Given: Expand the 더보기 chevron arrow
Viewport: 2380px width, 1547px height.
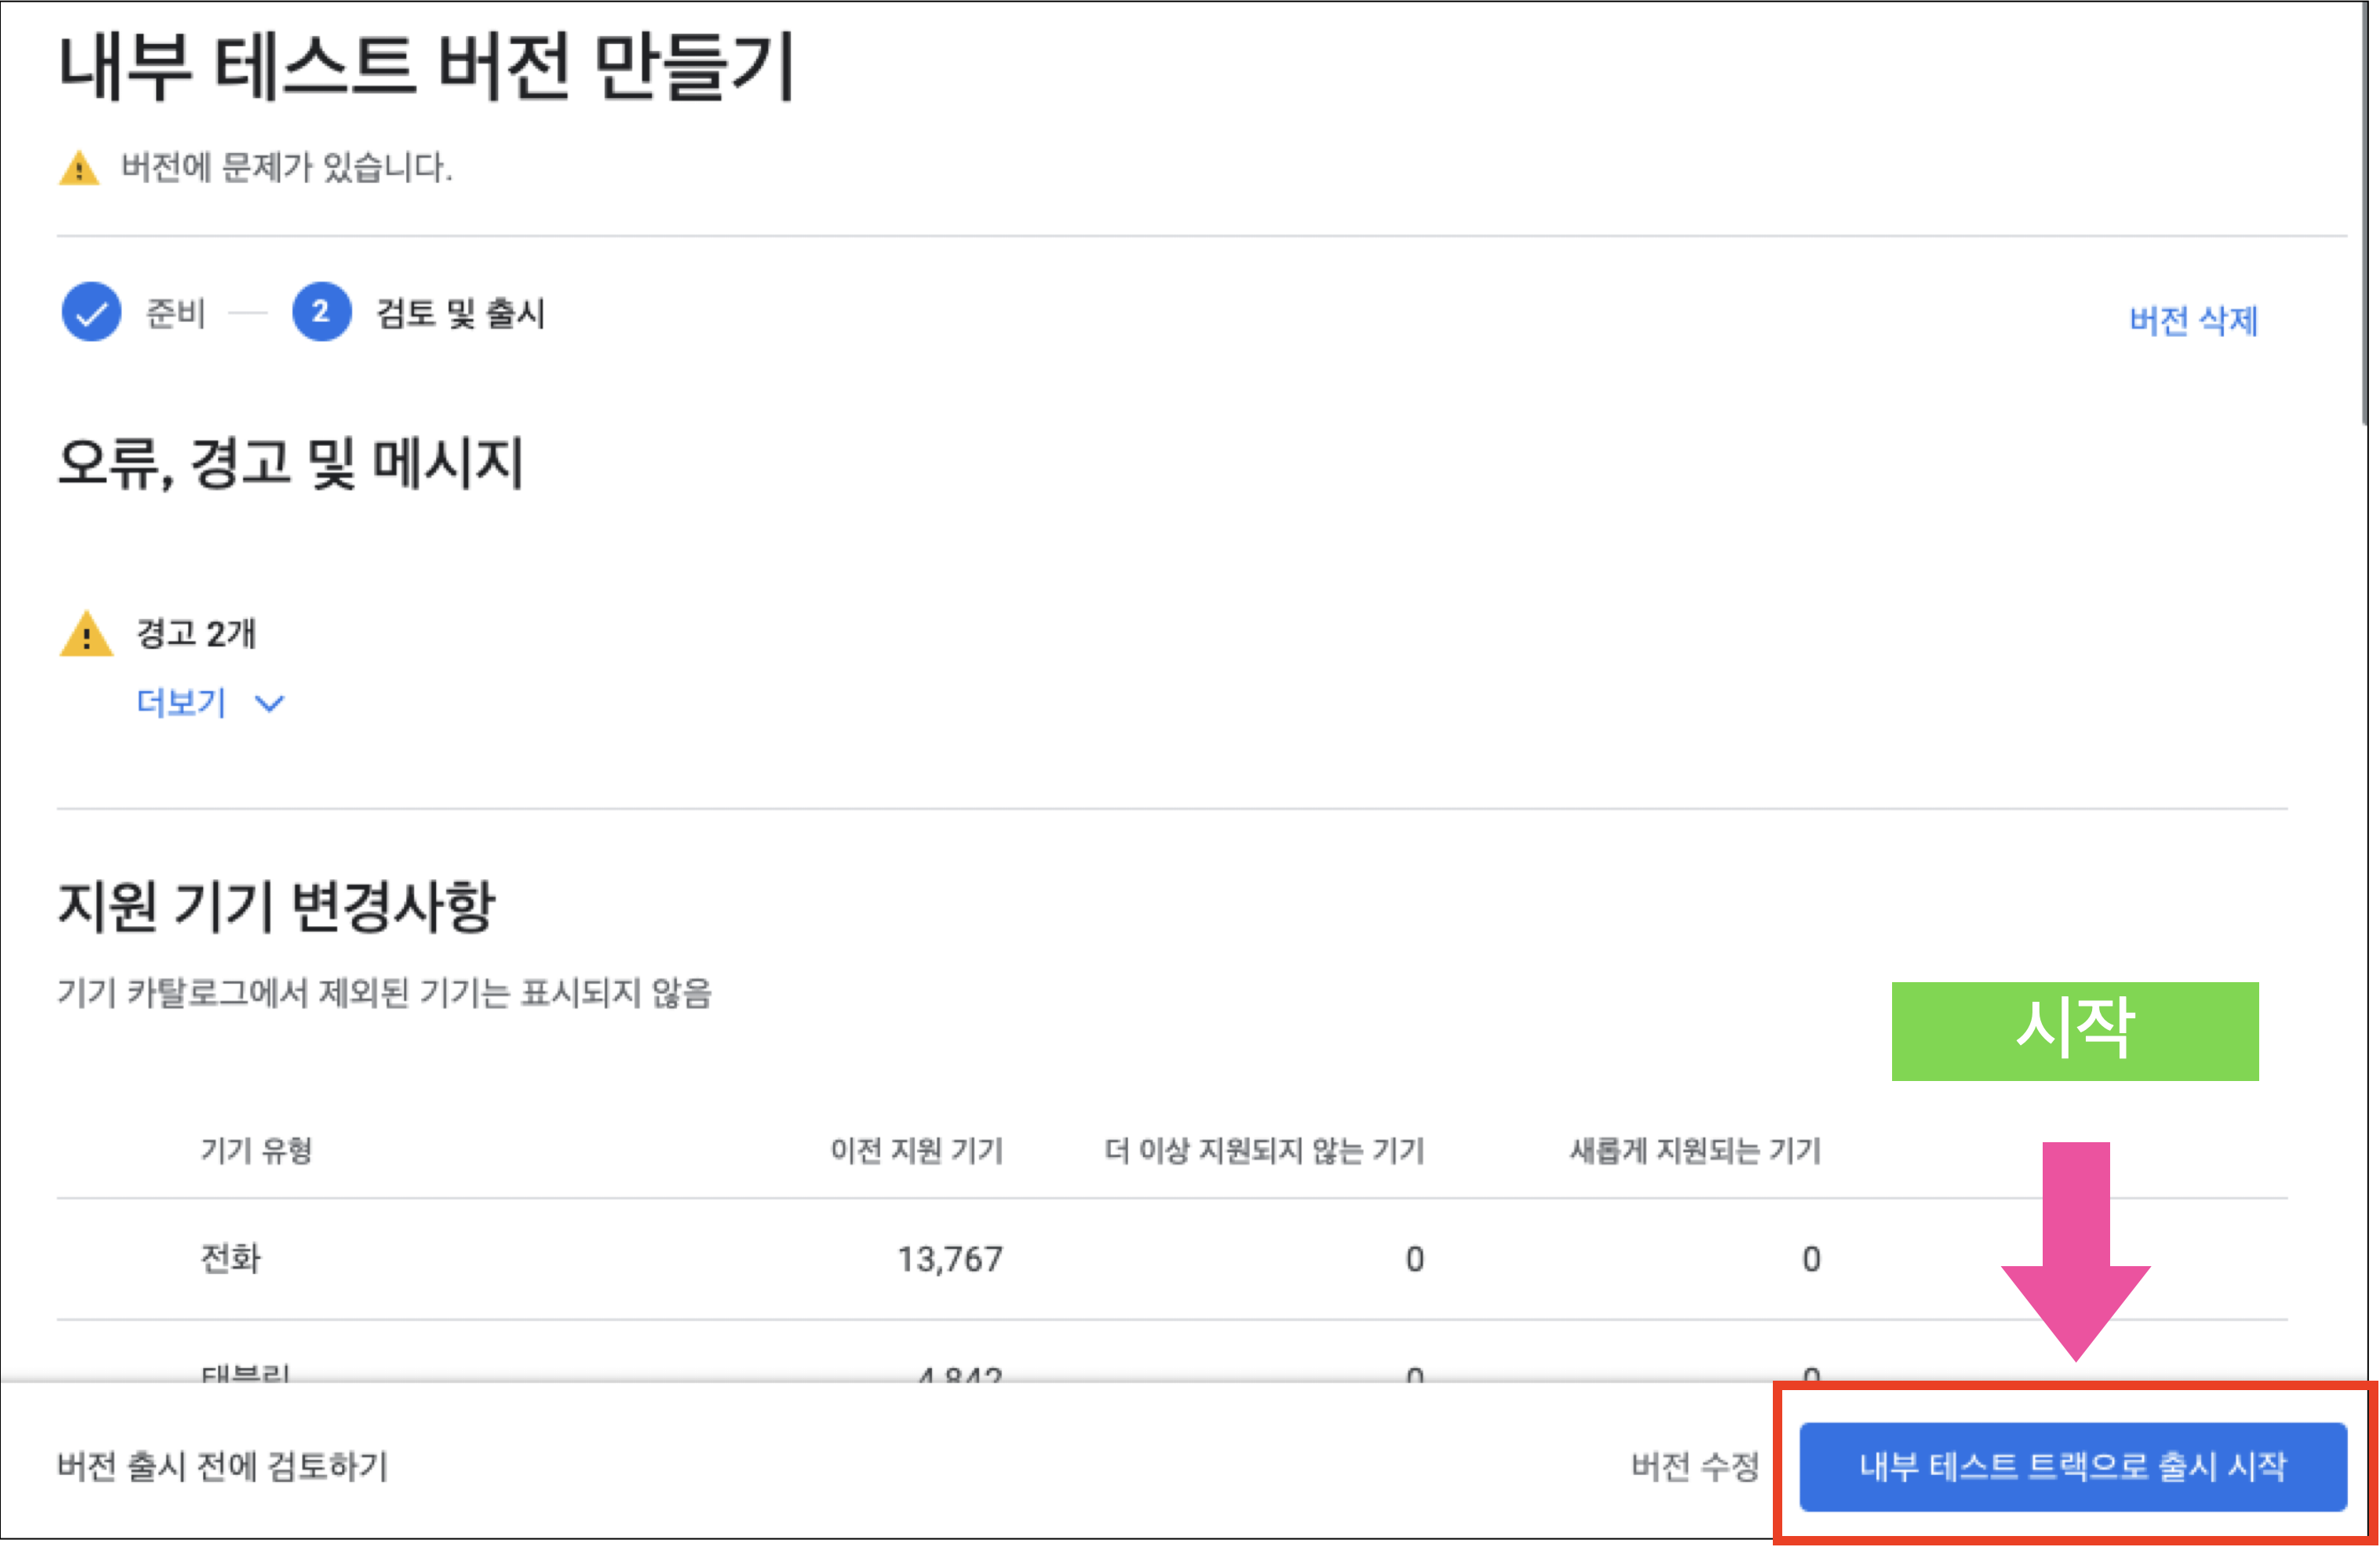Looking at the screenshot, I should tap(270, 704).
